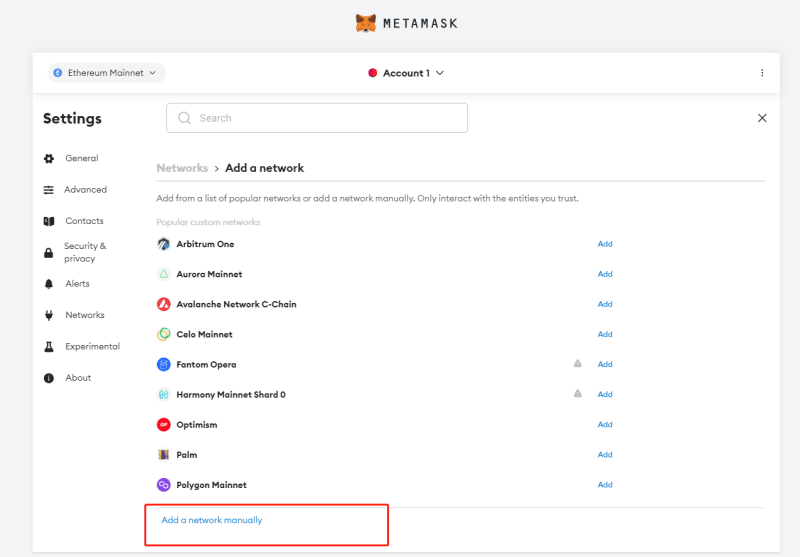Click the Arbitrum One network name
The height and width of the screenshot is (557, 800).
[x=205, y=244]
